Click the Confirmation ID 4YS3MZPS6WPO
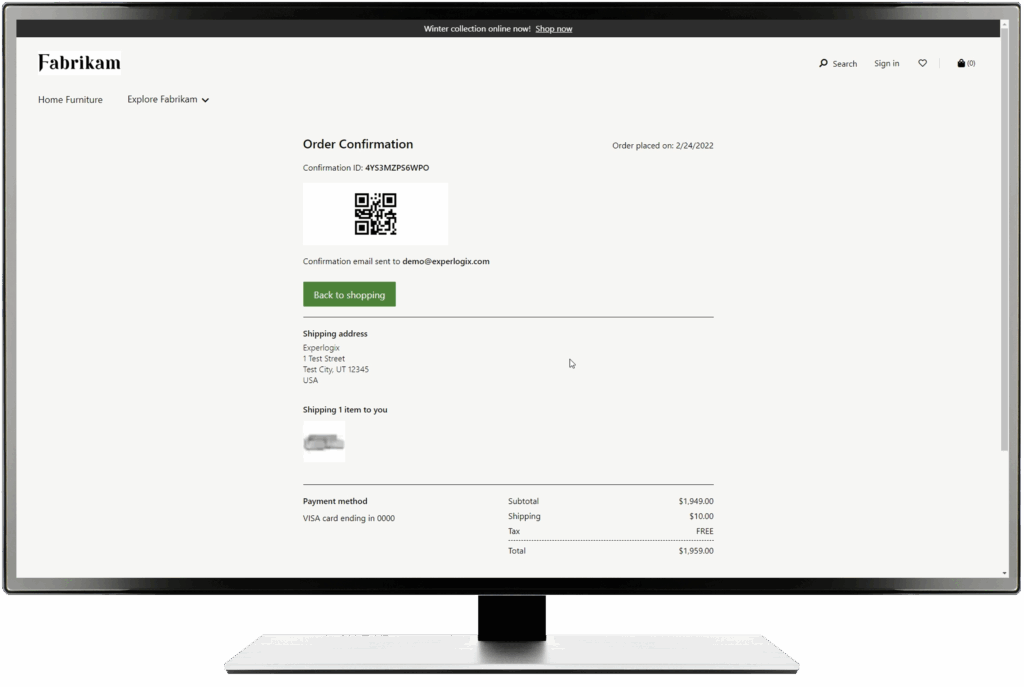The image size is (1024, 687). [396, 168]
